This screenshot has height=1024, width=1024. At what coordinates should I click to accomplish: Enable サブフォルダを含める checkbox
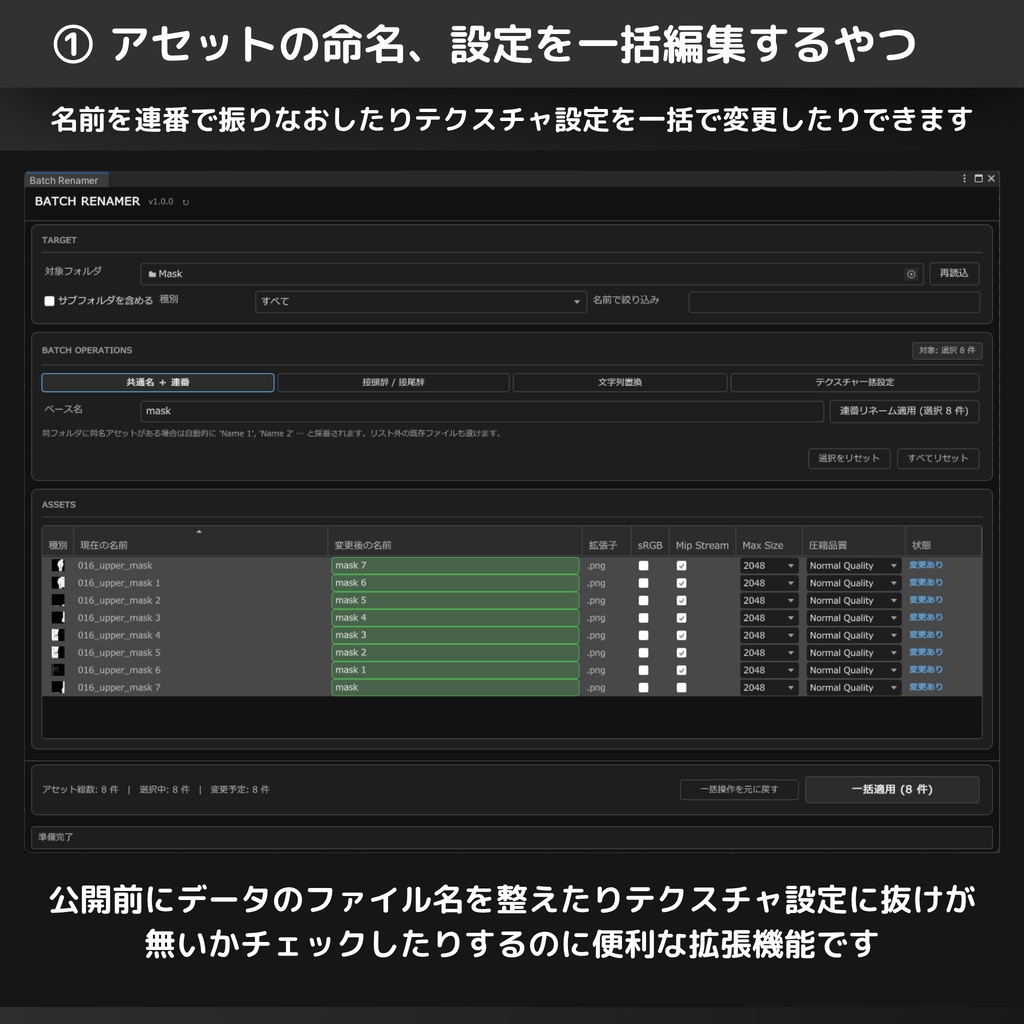coord(49,301)
